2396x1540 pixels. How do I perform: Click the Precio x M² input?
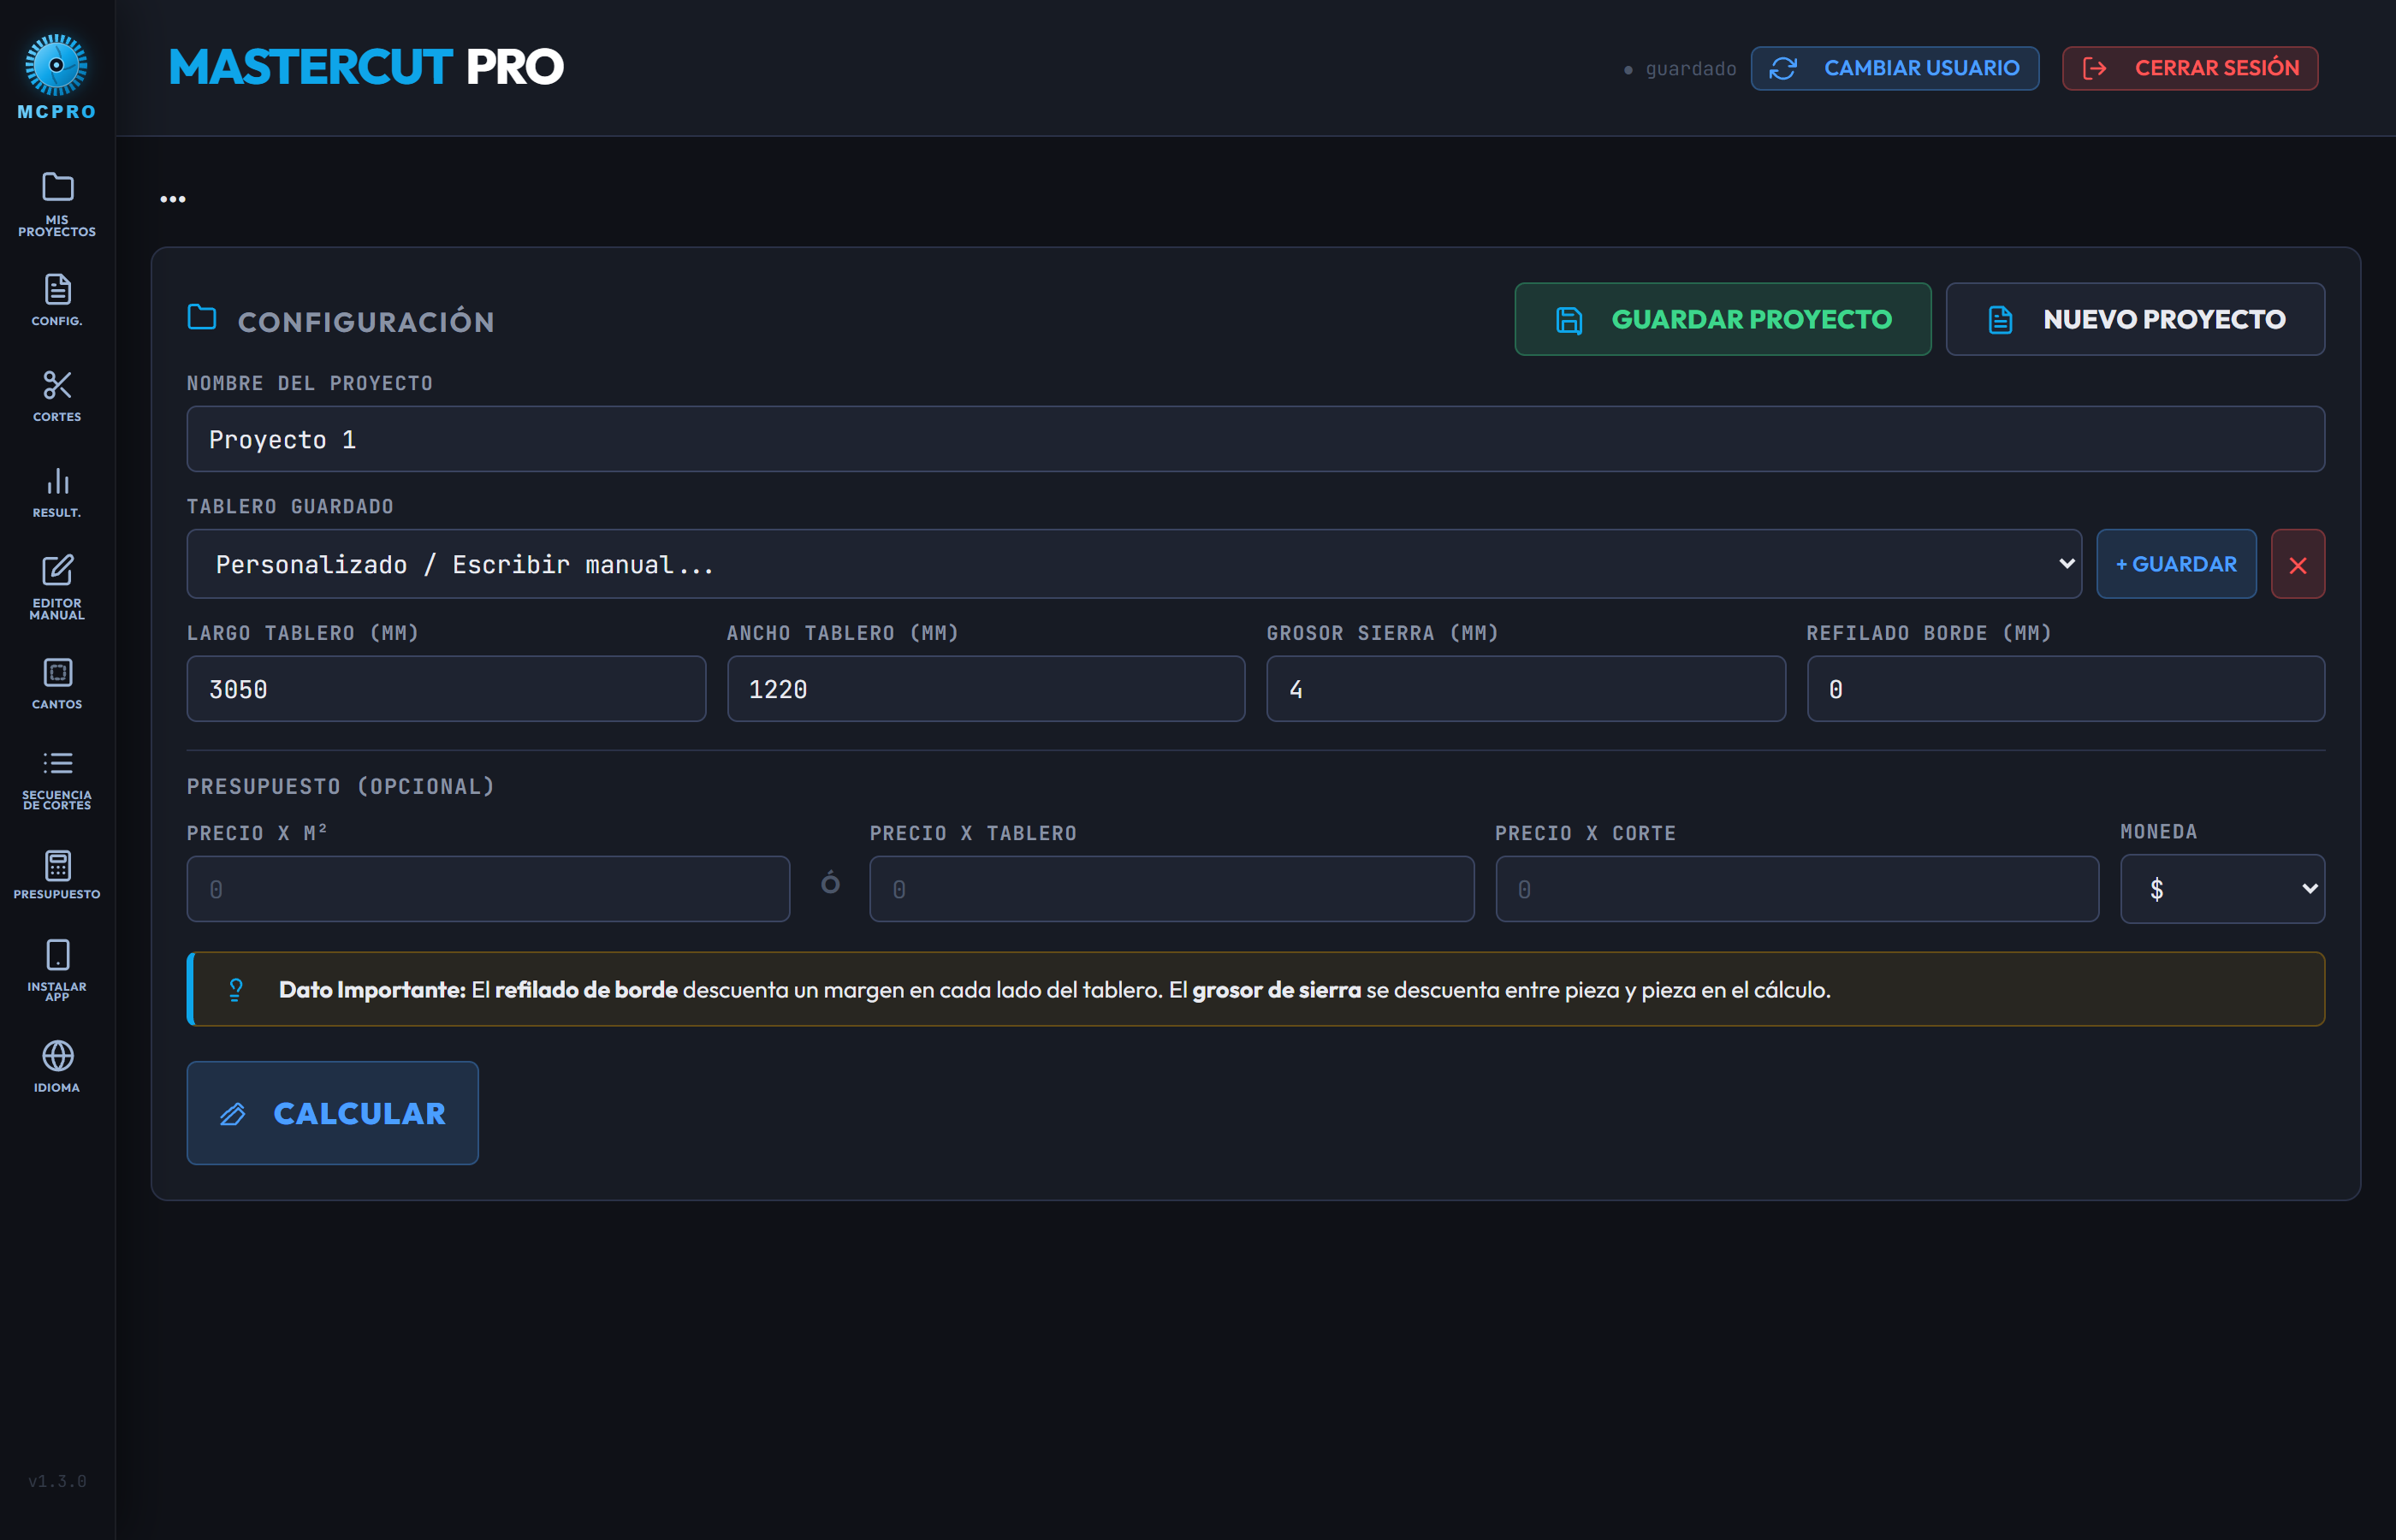488,889
